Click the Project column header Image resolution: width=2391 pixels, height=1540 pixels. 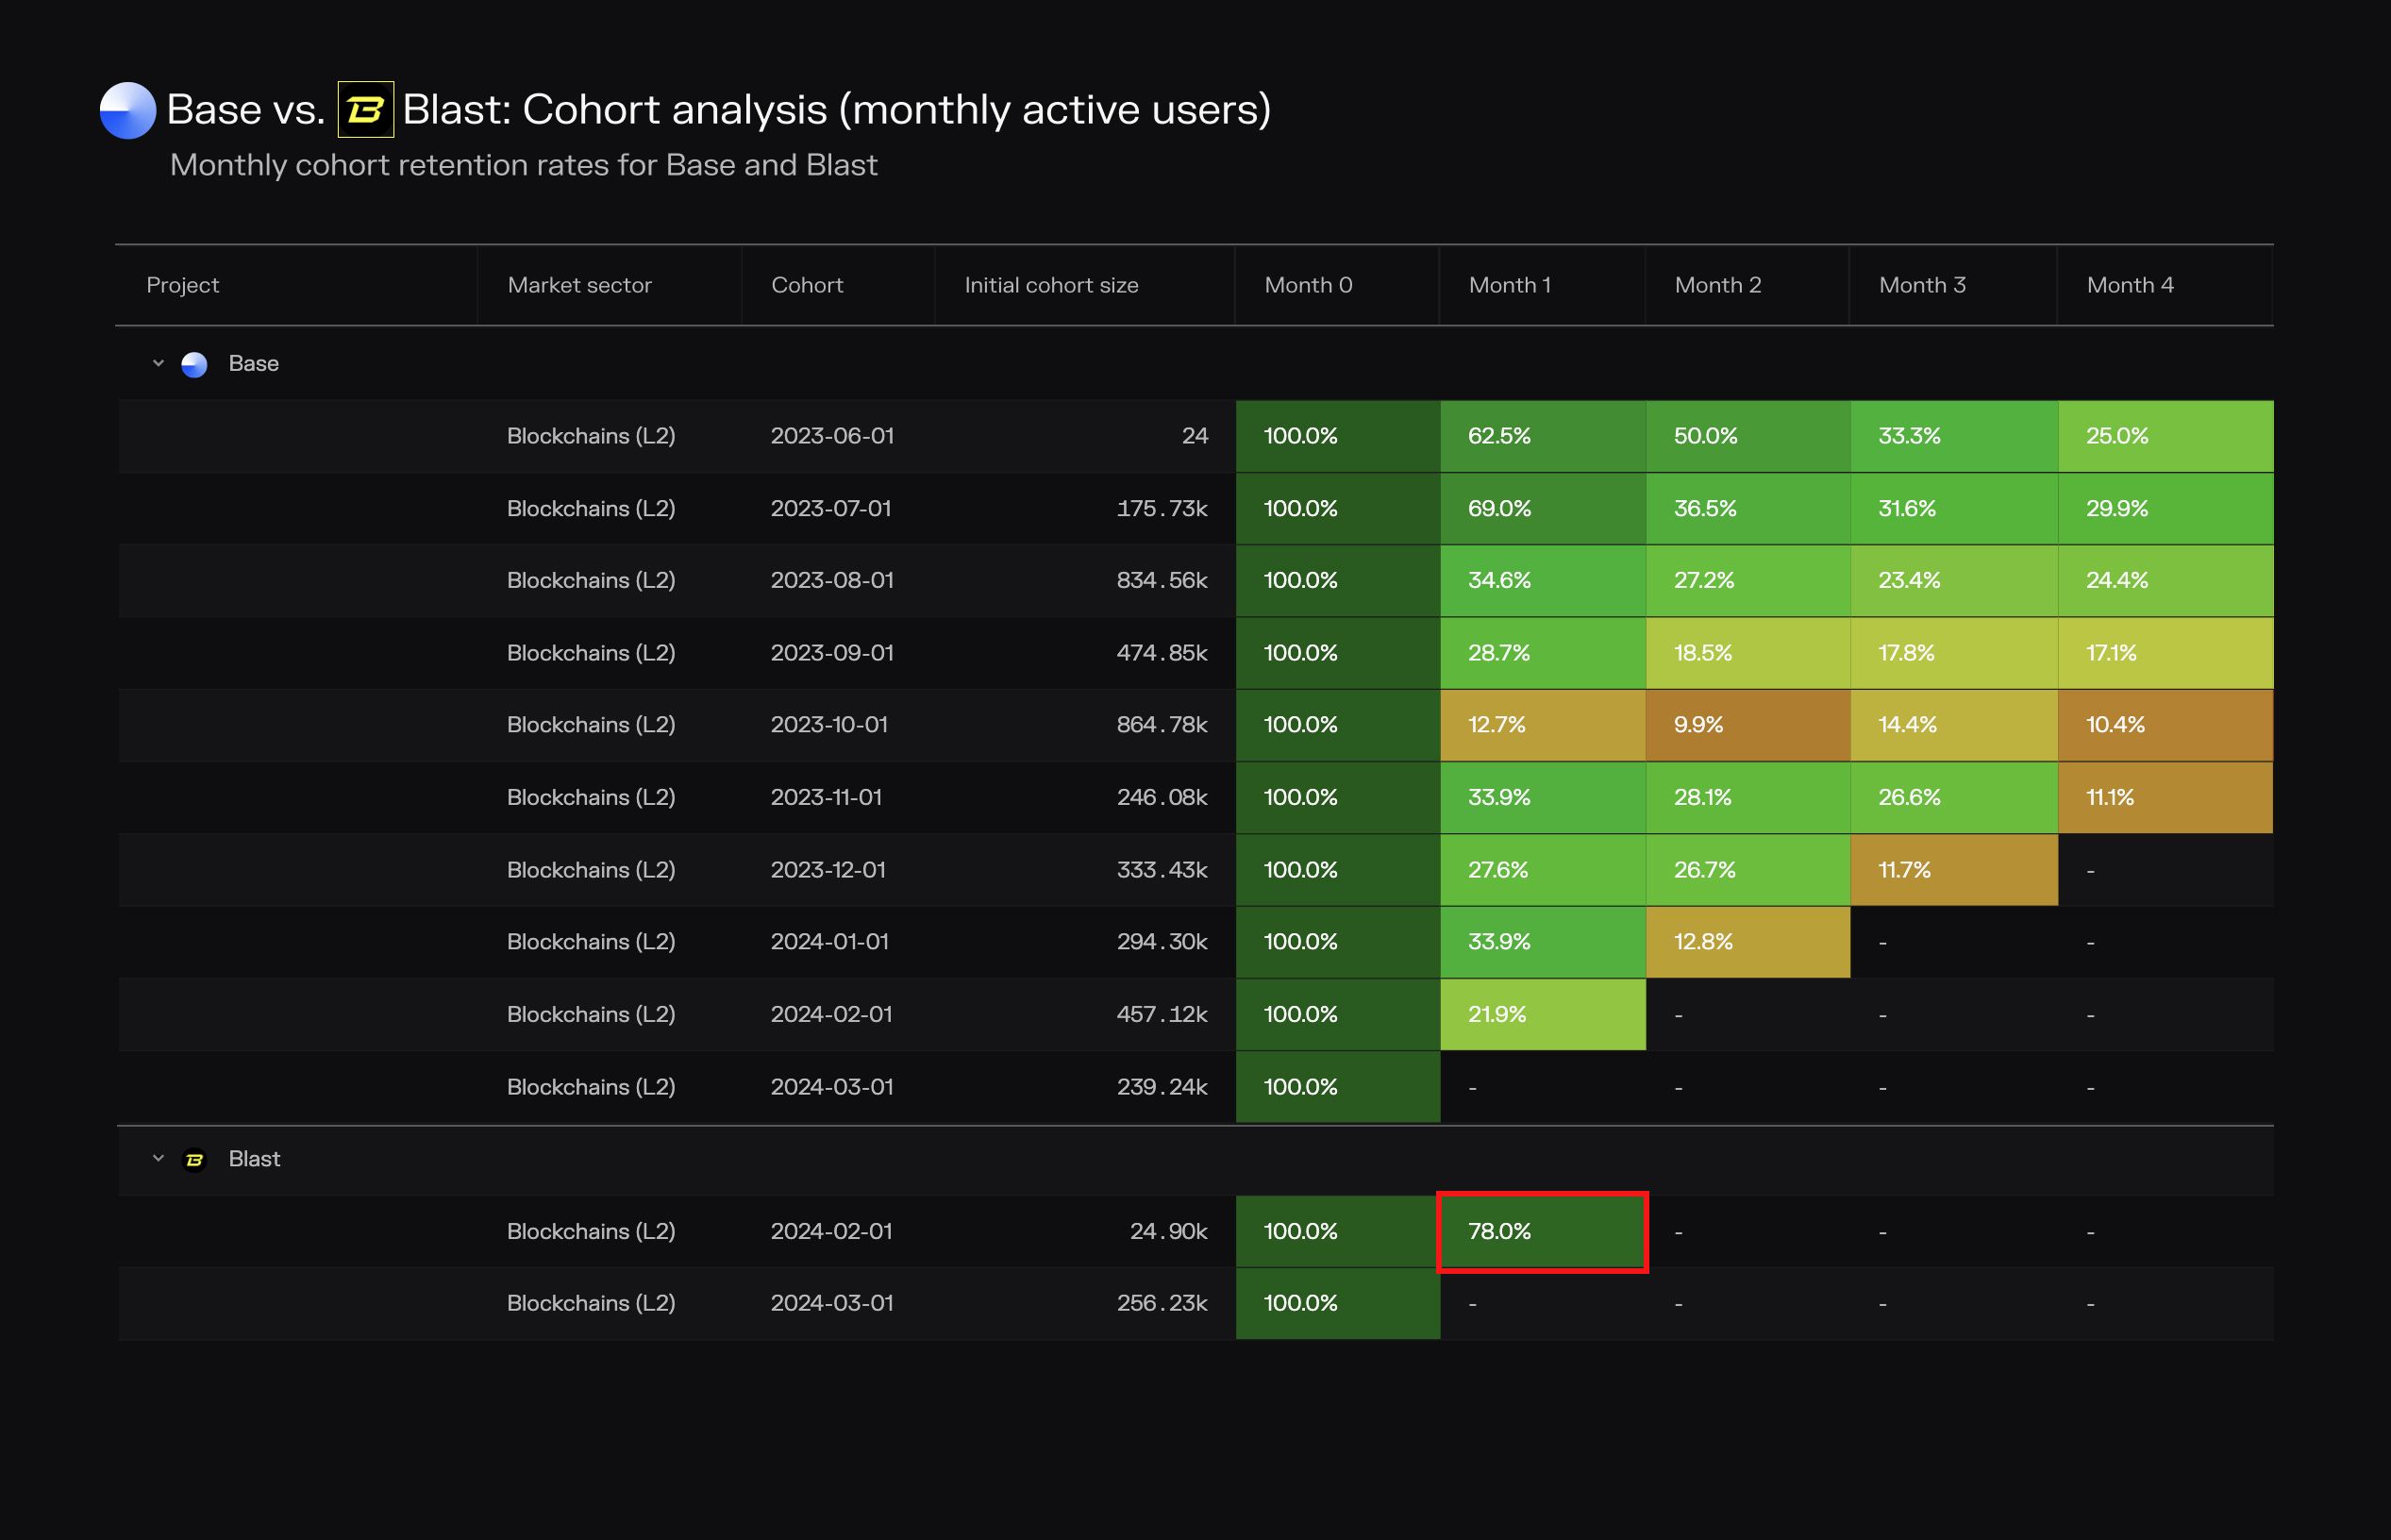(182, 285)
